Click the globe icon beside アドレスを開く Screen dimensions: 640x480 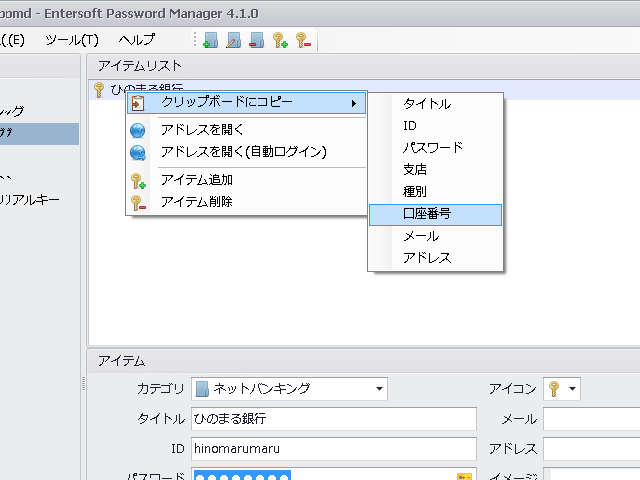(x=138, y=131)
